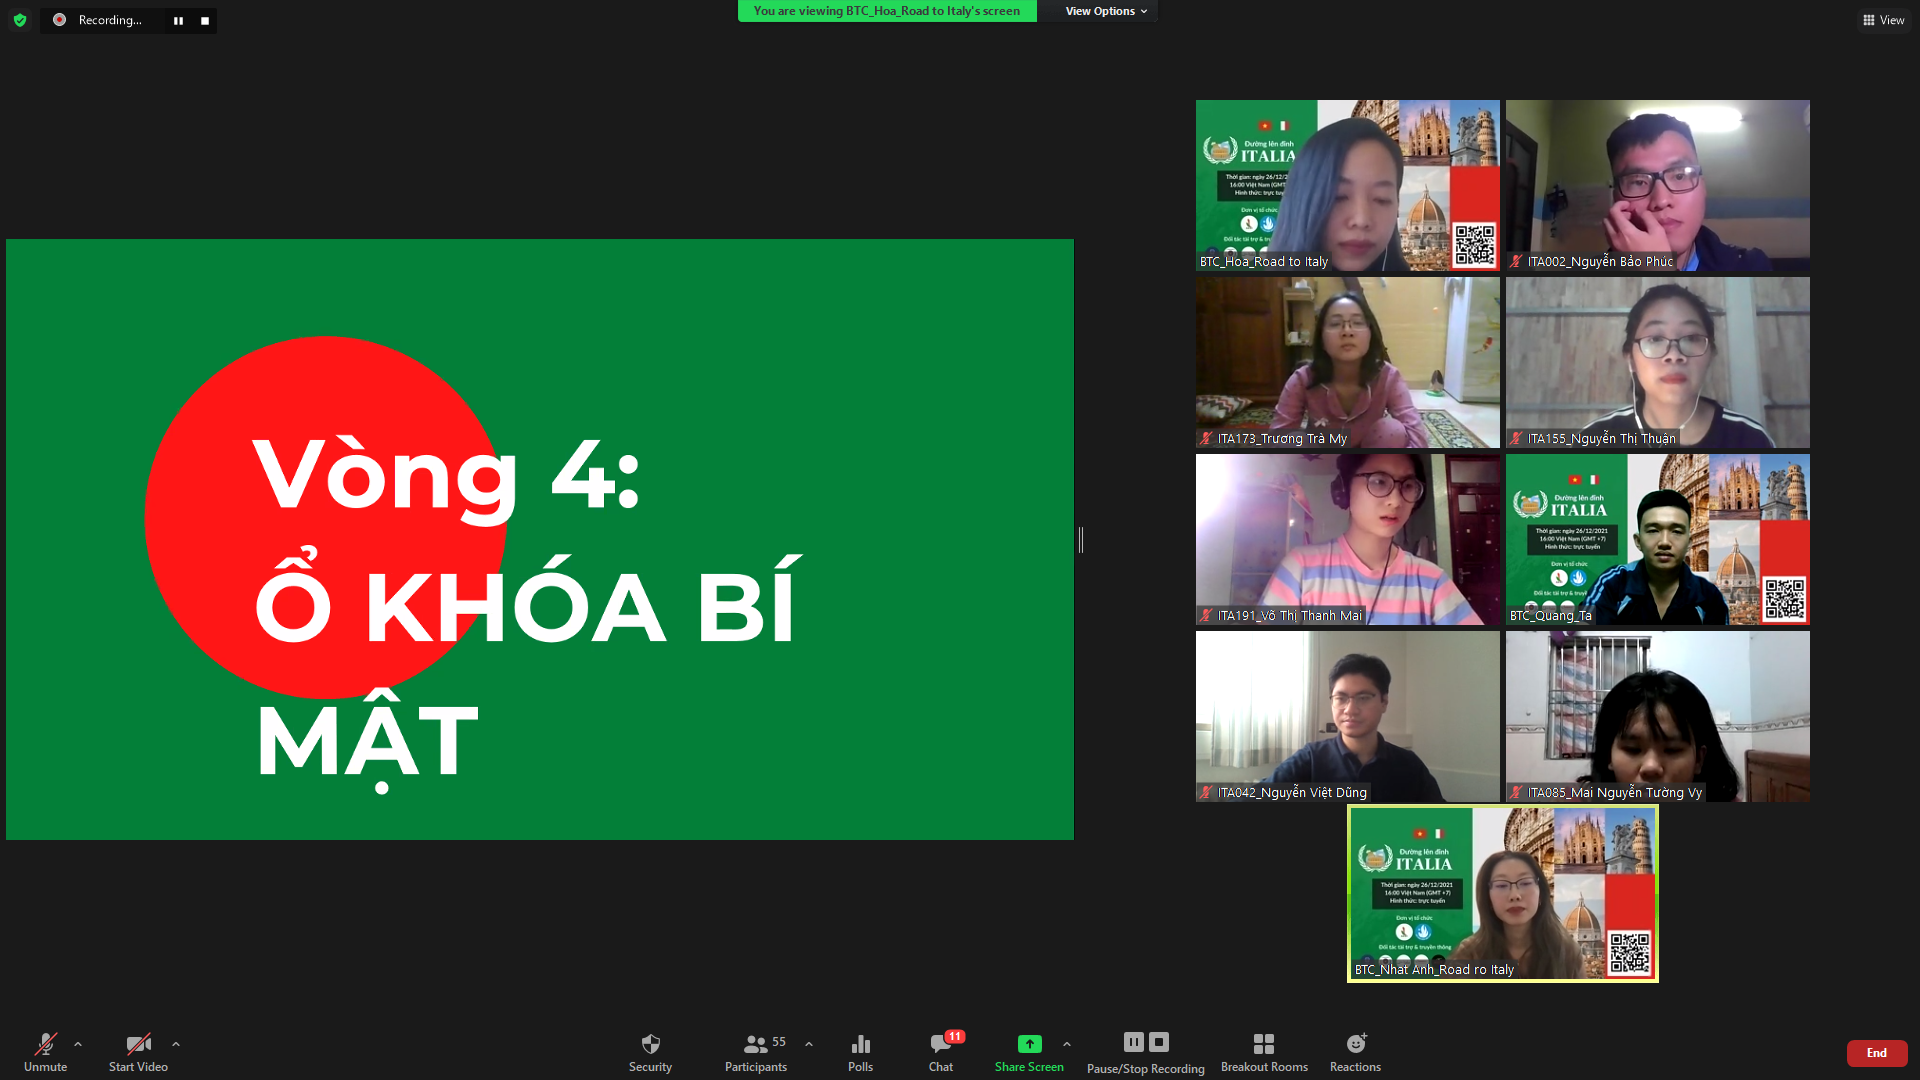Open the Polls icon
The image size is (1920, 1080).
pyautogui.click(x=860, y=1045)
